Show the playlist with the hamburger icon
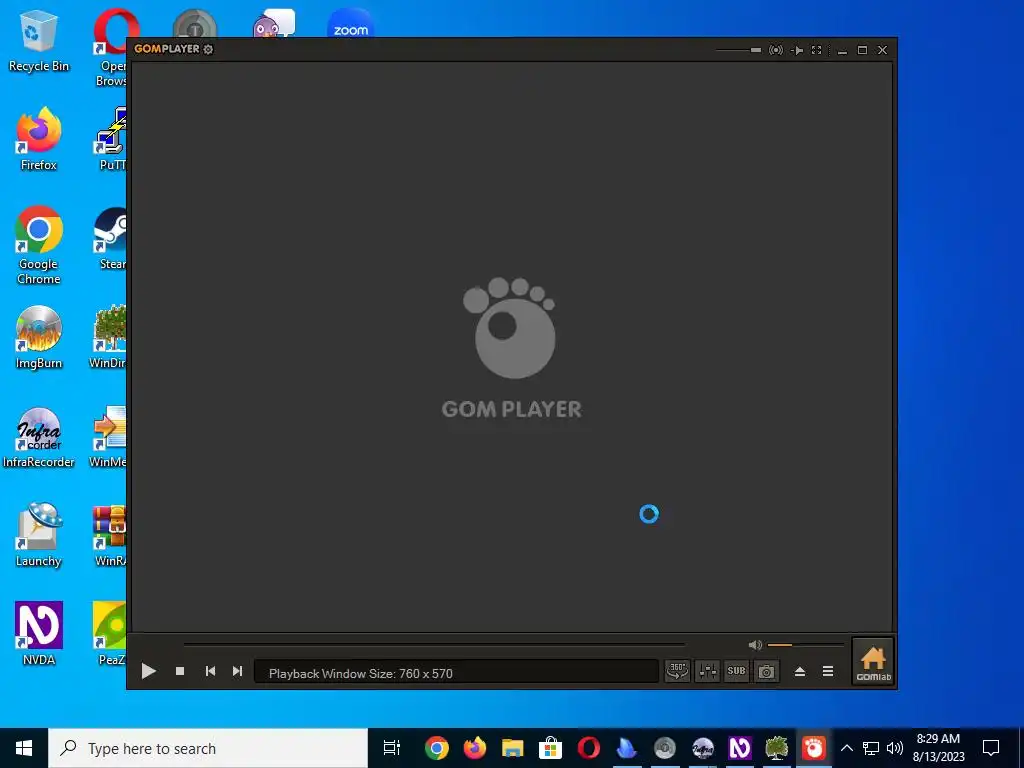This screenshot has width=1024, height=768. tap(828, 671)
